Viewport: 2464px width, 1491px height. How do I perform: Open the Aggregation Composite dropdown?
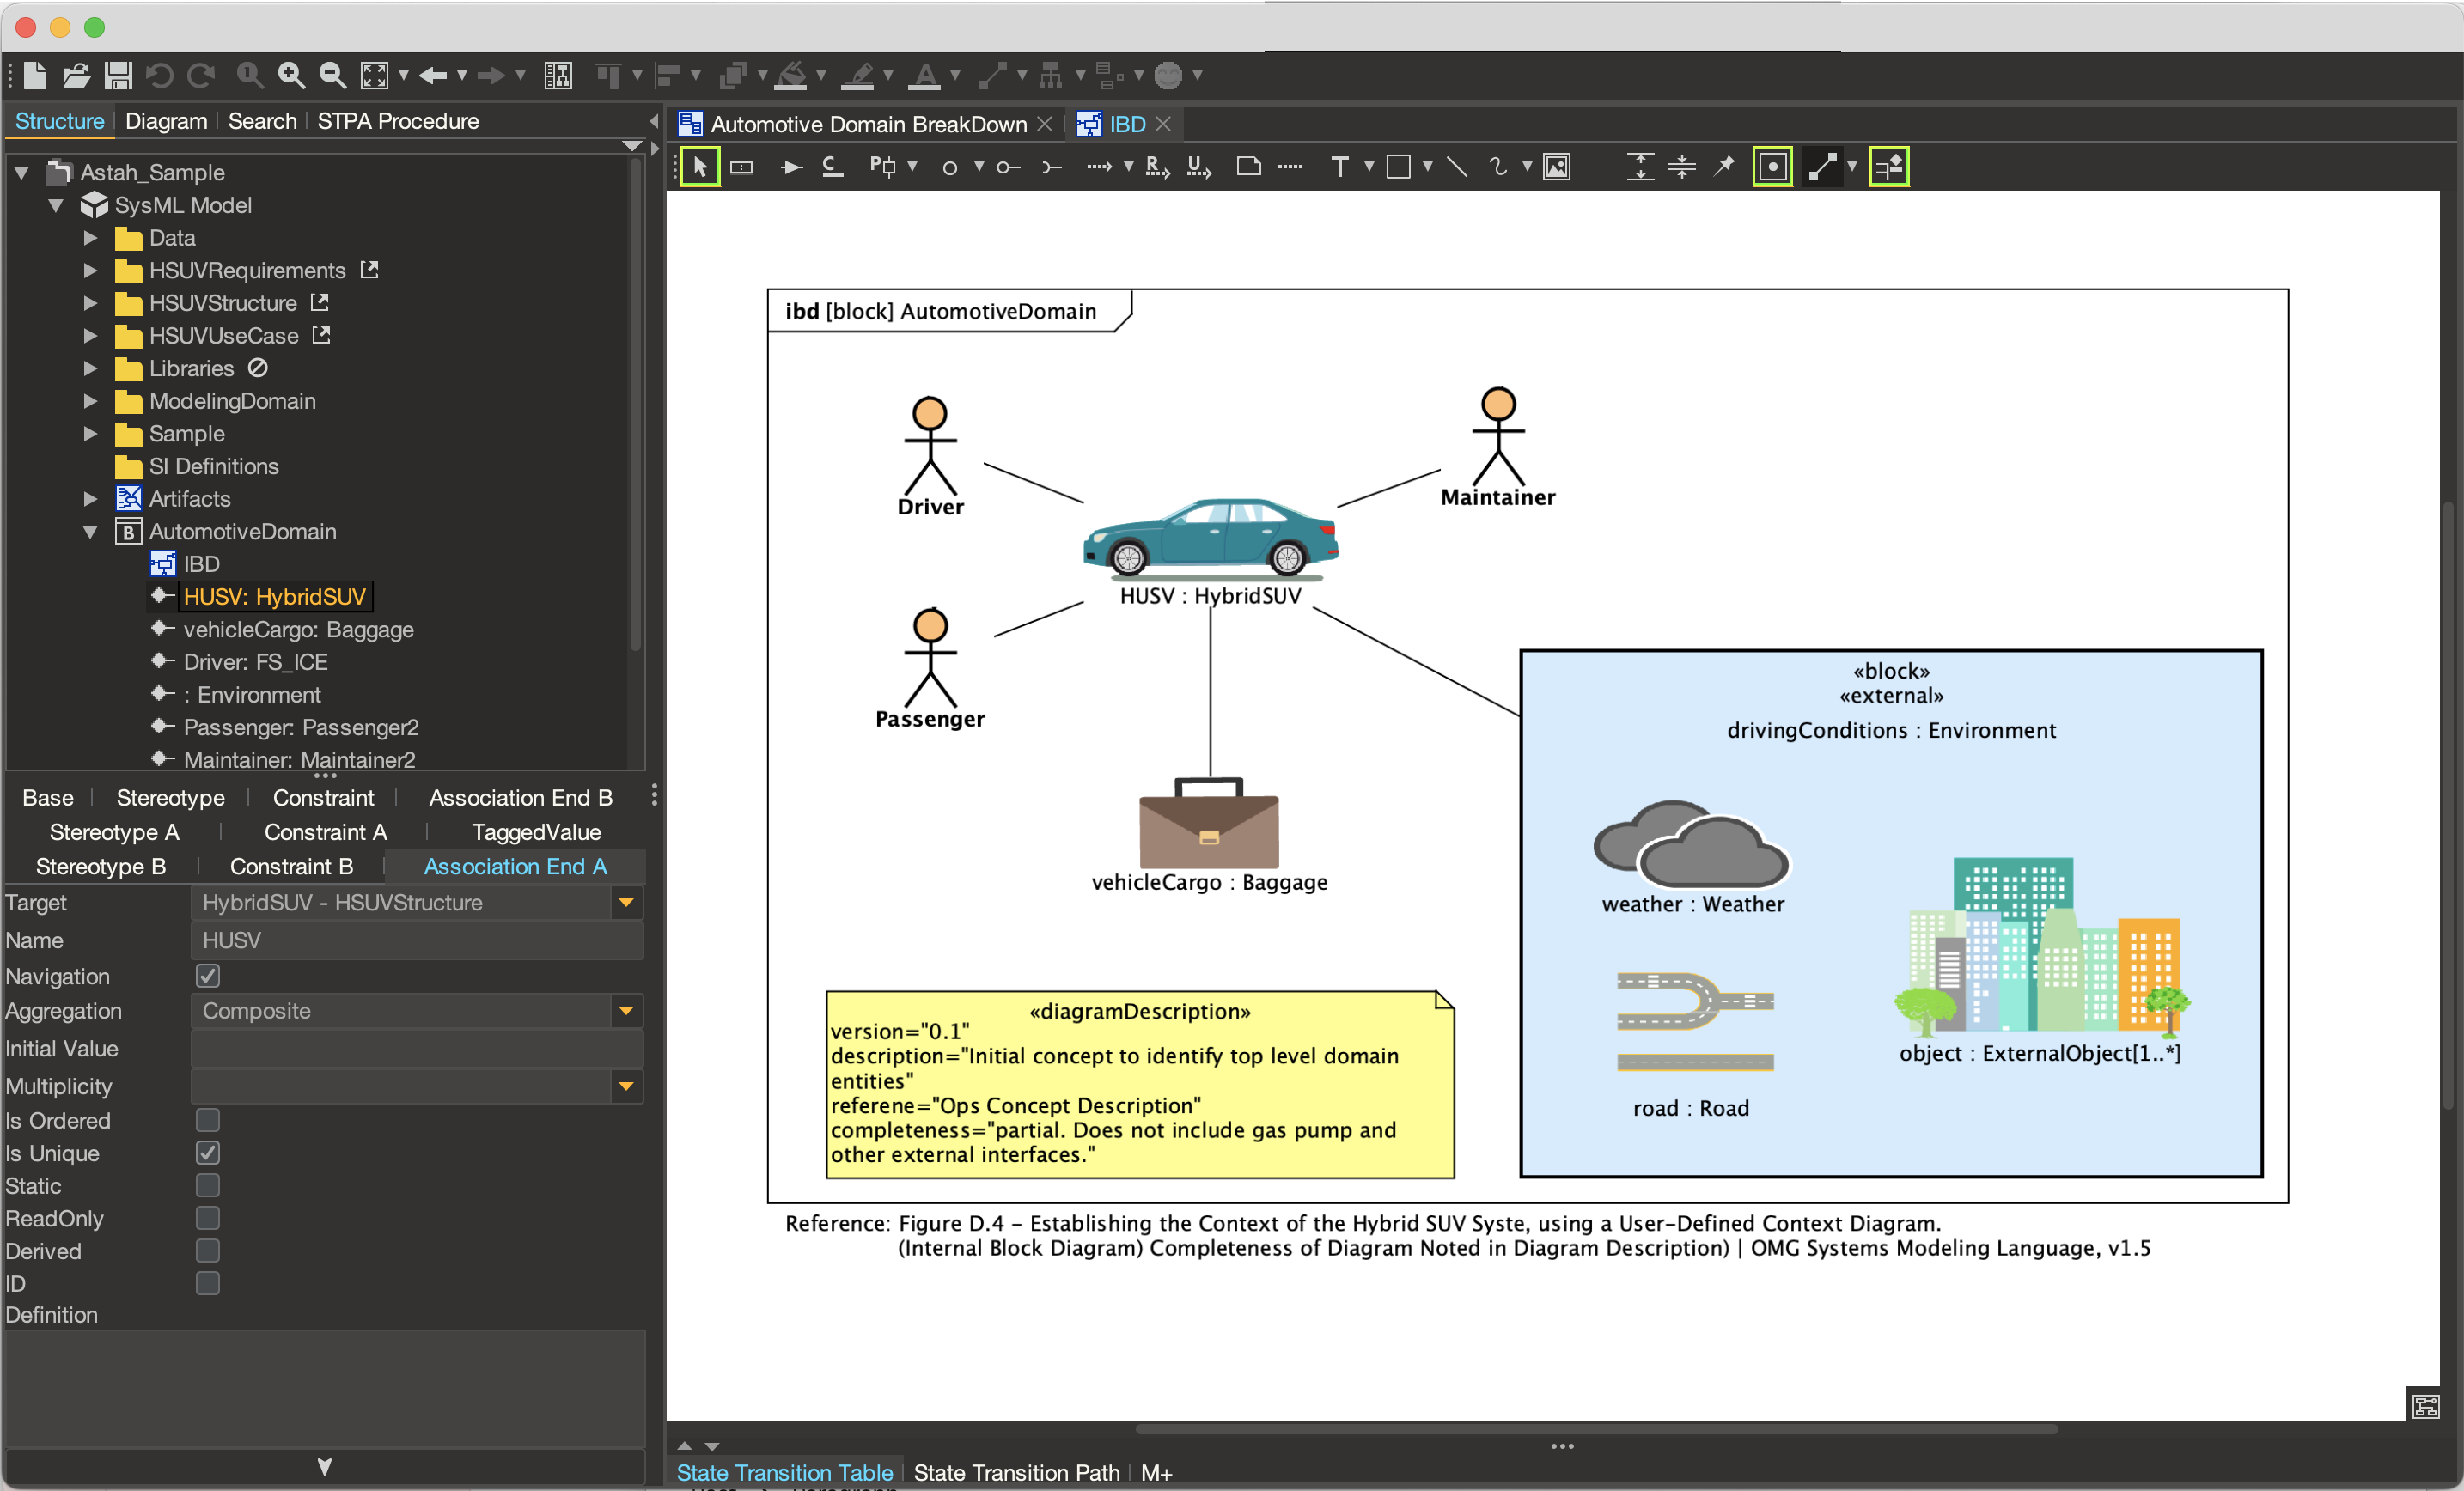pyautogui.click(x=626, y=1011)
